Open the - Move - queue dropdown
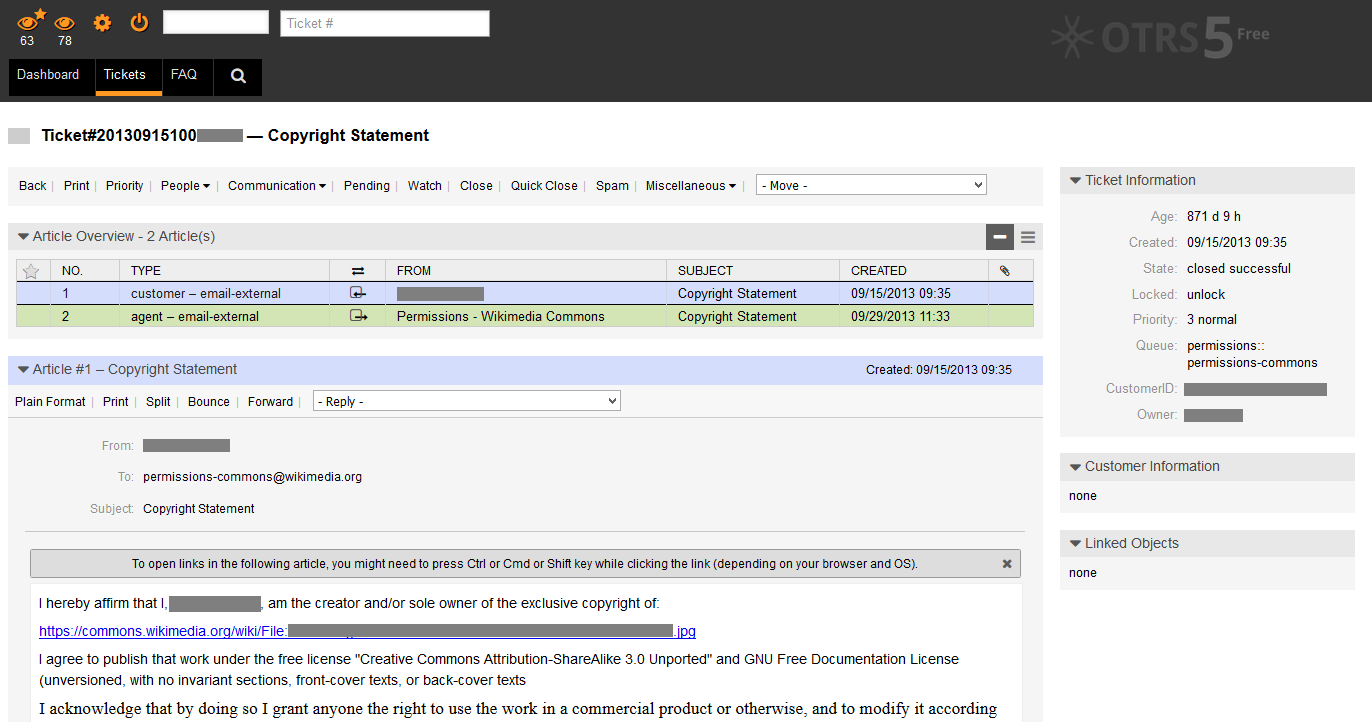Image resolution: width=1372 pixels, height=722 pixels. pyautogui.click(x=870, y=184)
